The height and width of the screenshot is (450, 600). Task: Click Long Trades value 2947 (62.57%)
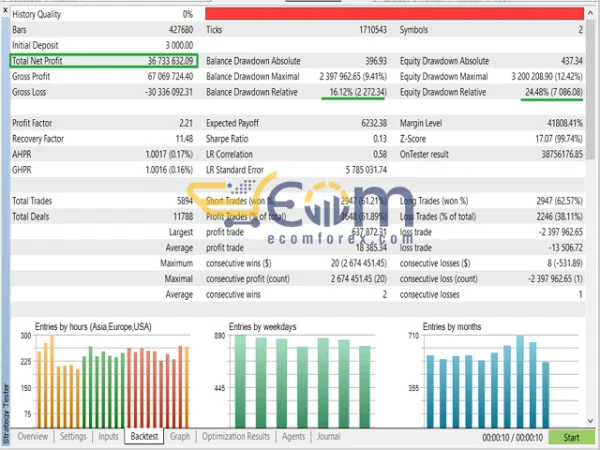click(559, 201)
